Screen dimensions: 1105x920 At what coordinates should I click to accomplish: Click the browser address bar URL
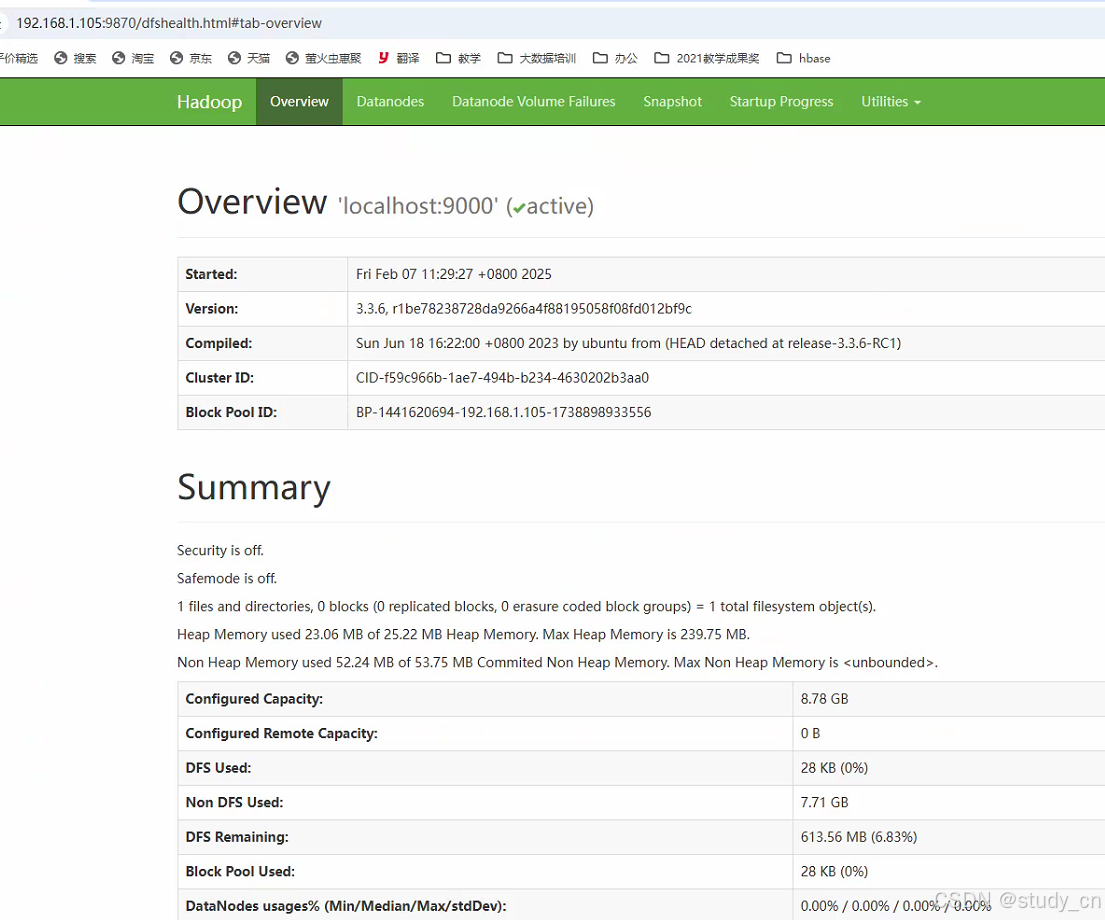click(169, 23)
